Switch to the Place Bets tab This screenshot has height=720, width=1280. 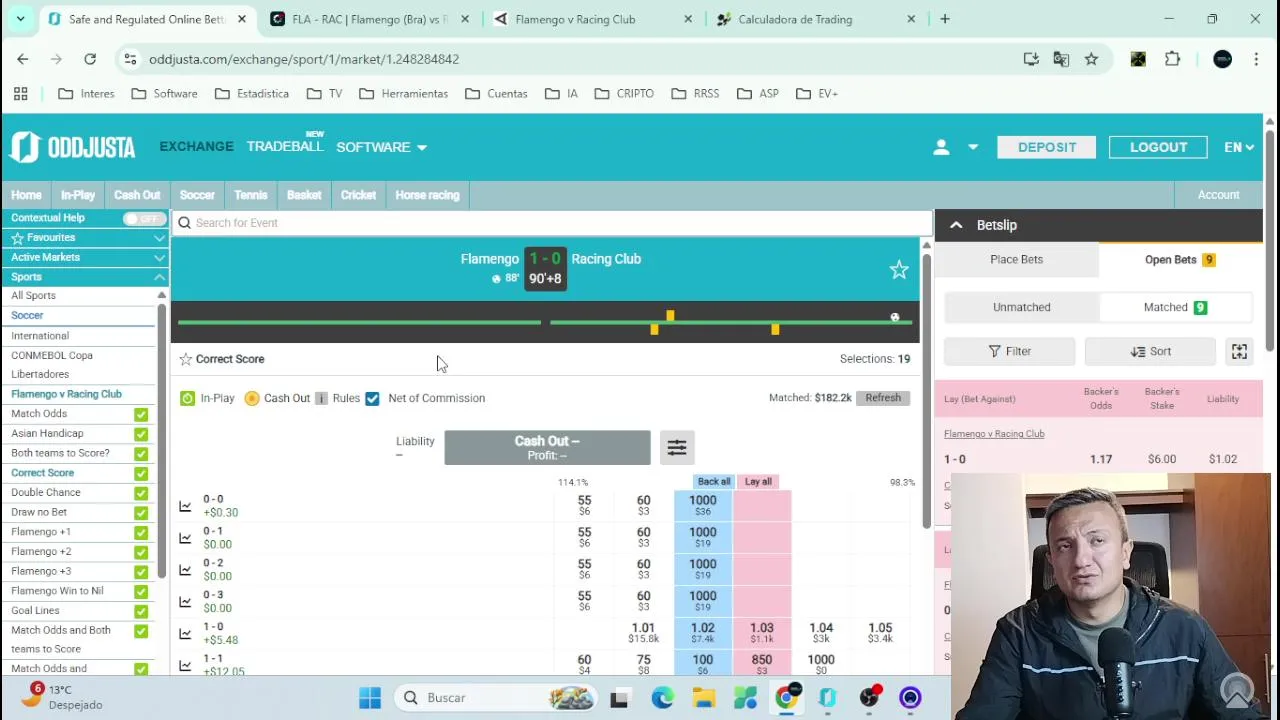coord(1016,260)
